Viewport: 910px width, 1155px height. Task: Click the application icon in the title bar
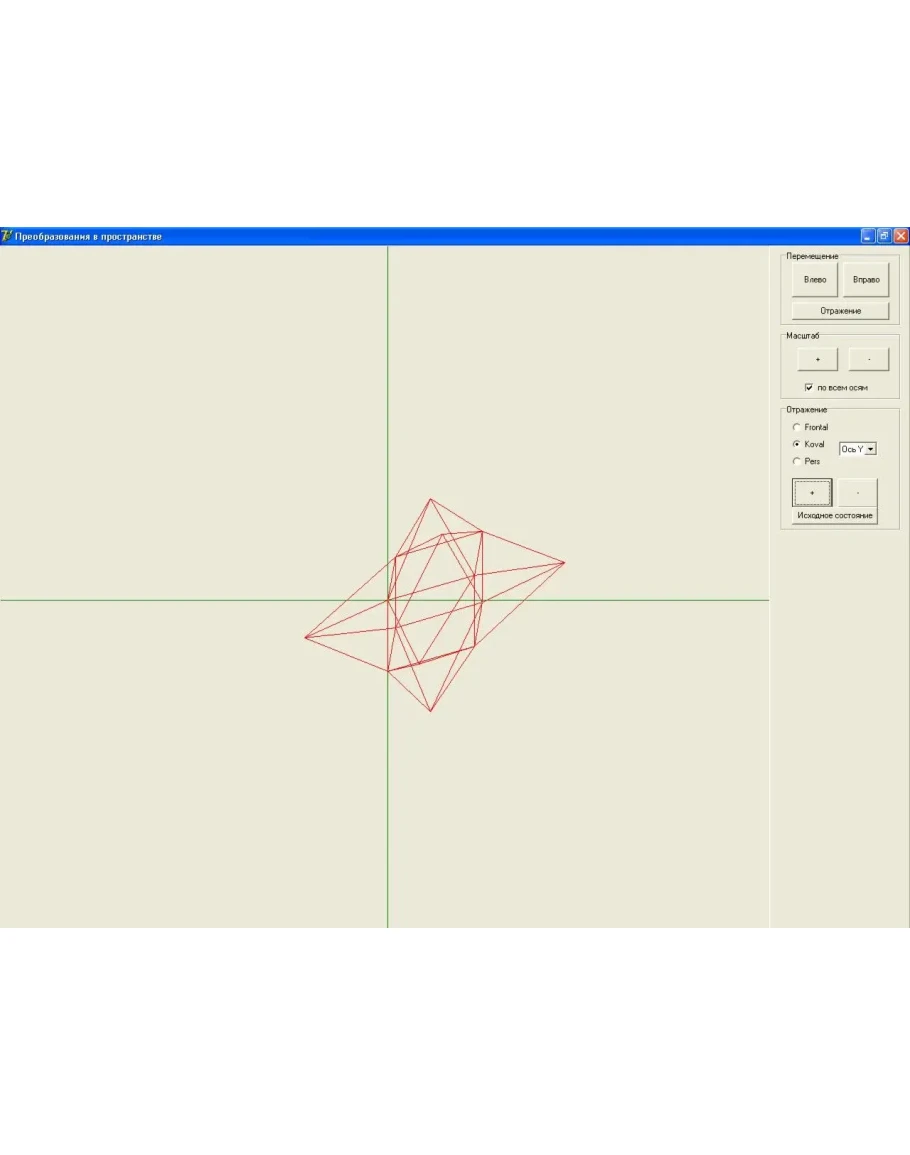(7, 236)
